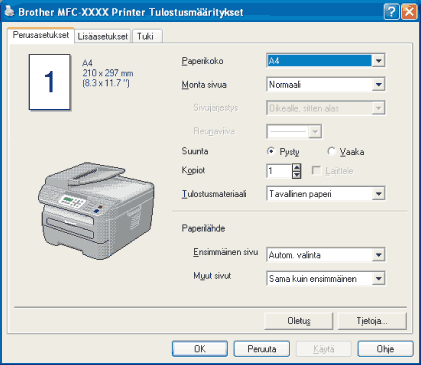Click inside the Kopiot number field
The image size is (421, 365).
pyautogui.click(x=279, y=171)
